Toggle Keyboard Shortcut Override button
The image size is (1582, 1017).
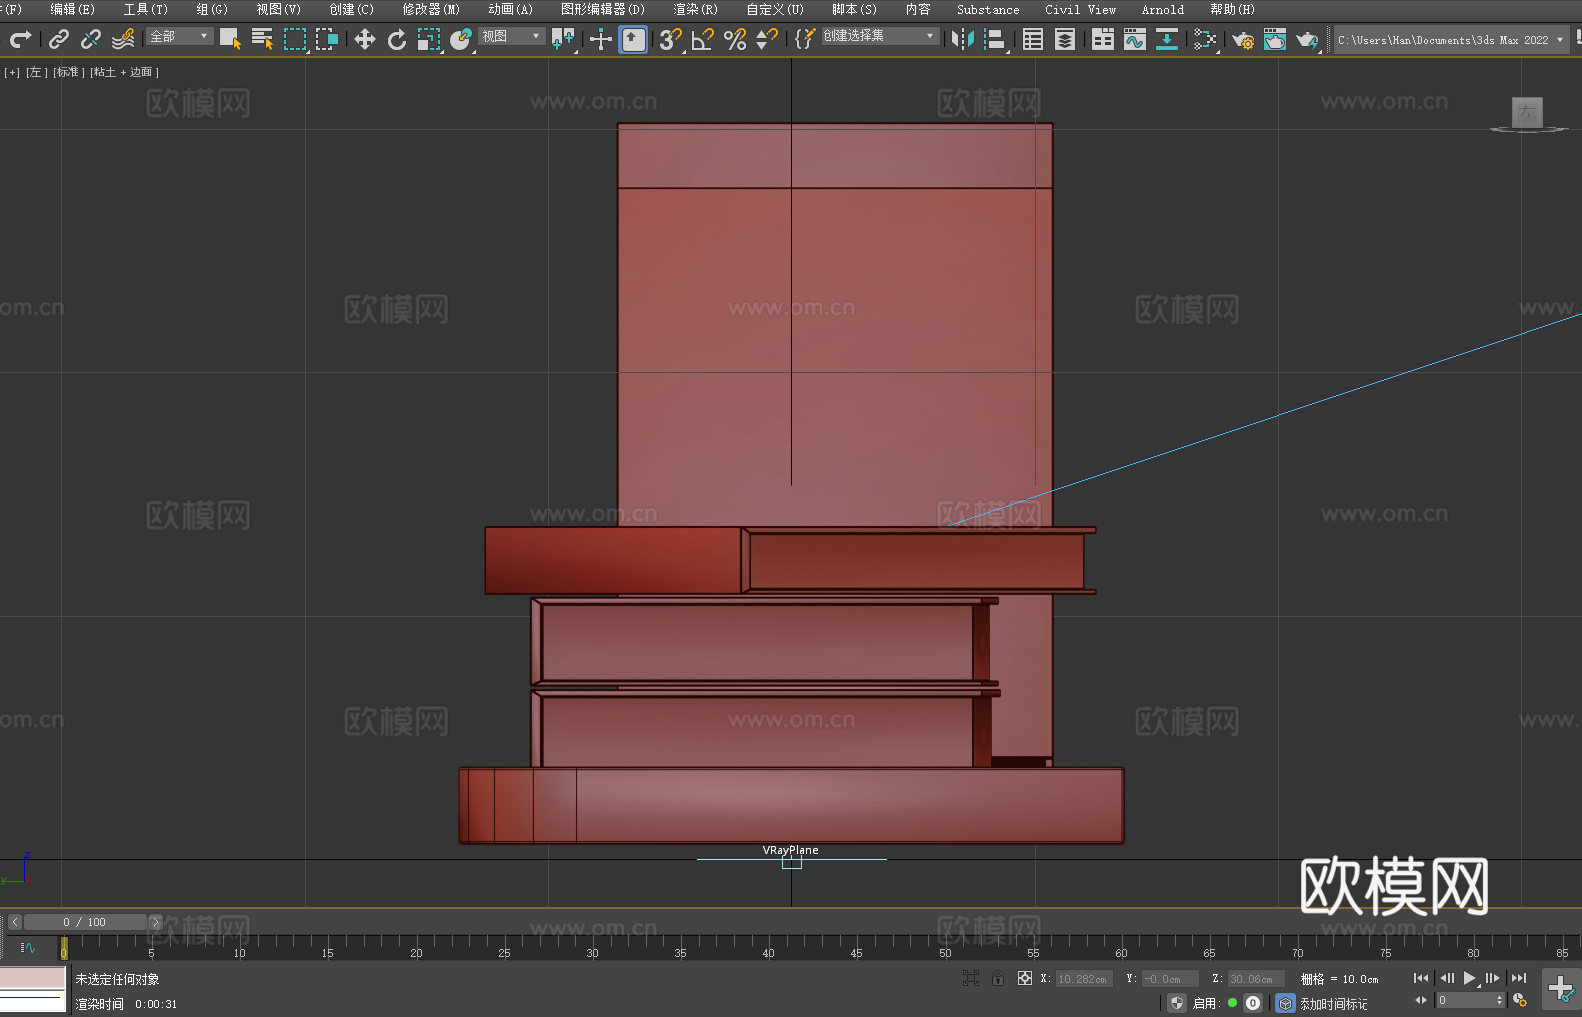[633, 39]
